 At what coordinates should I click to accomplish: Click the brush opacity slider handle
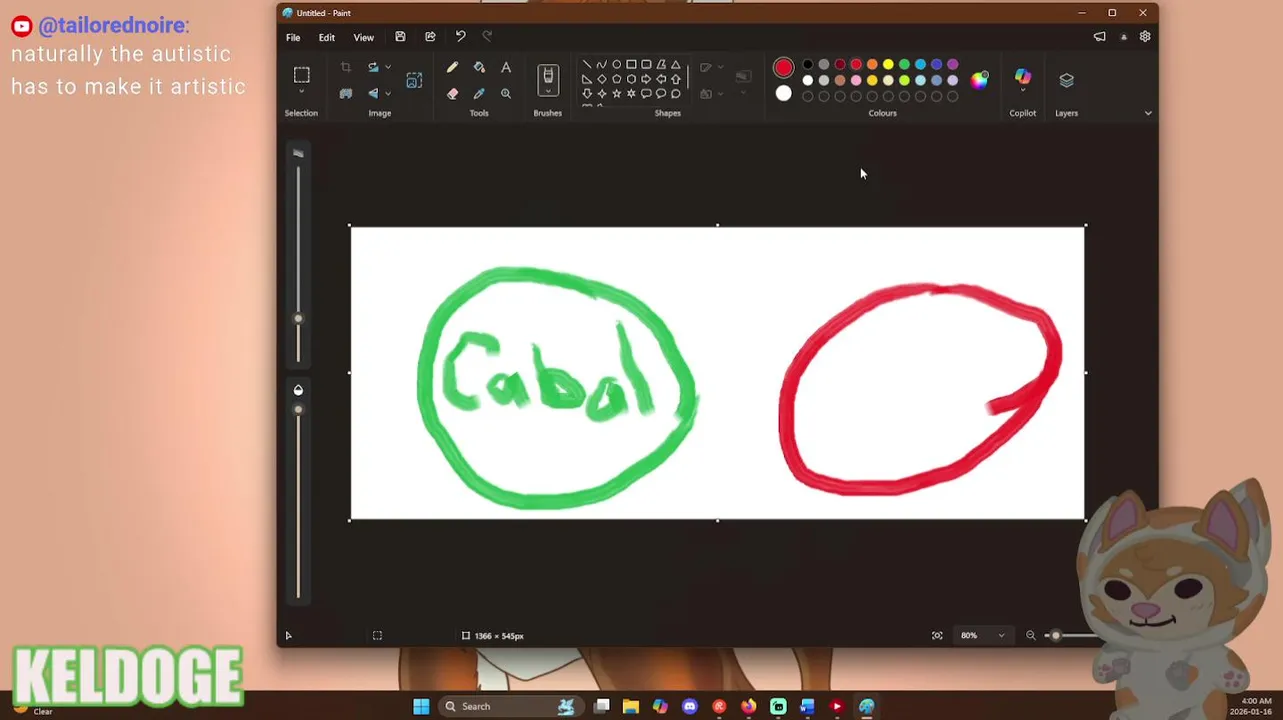point(298,409)
